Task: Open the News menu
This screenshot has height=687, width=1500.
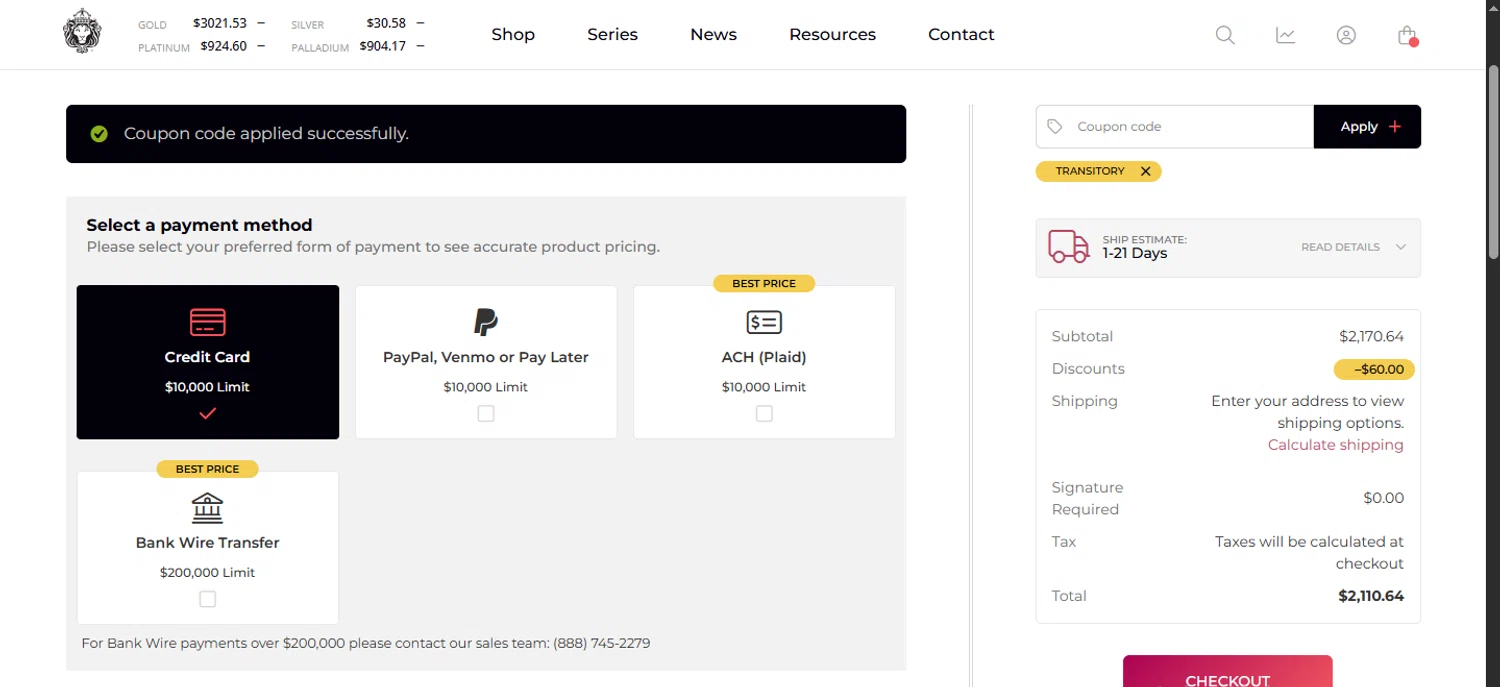Action: coord(713,34)
